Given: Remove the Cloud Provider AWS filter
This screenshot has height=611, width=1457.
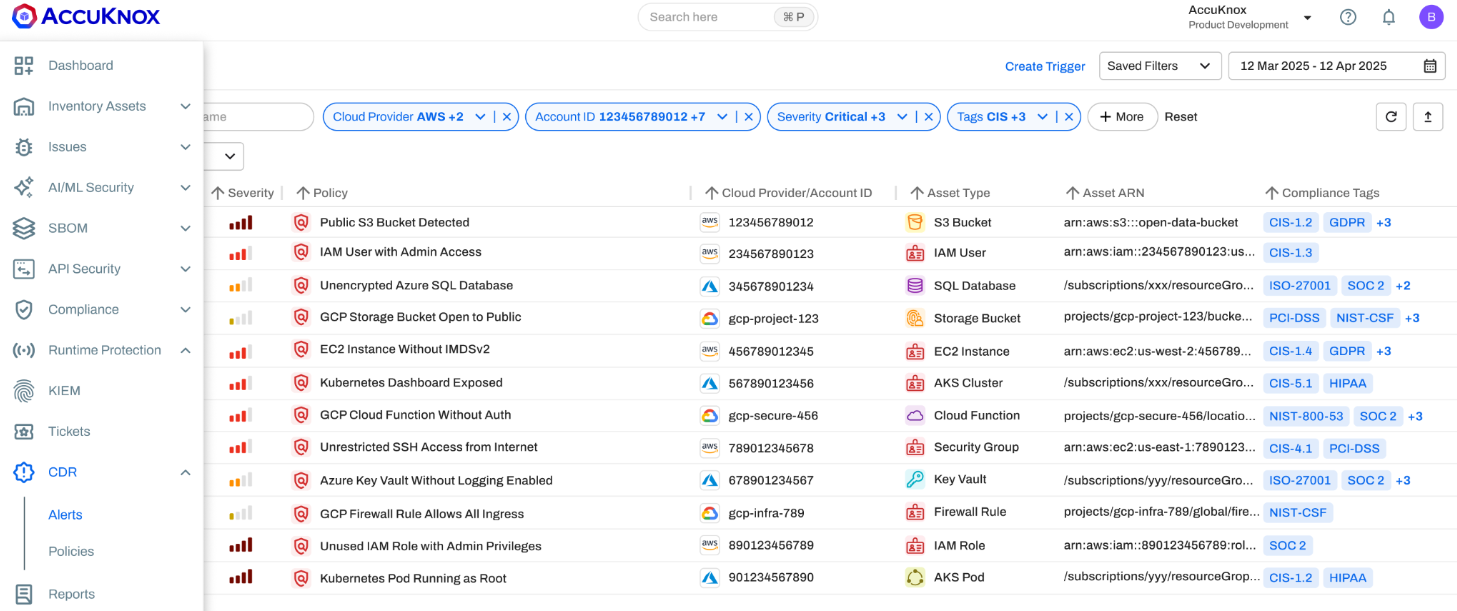Looking at the screenshot, I should pos(507,117).
